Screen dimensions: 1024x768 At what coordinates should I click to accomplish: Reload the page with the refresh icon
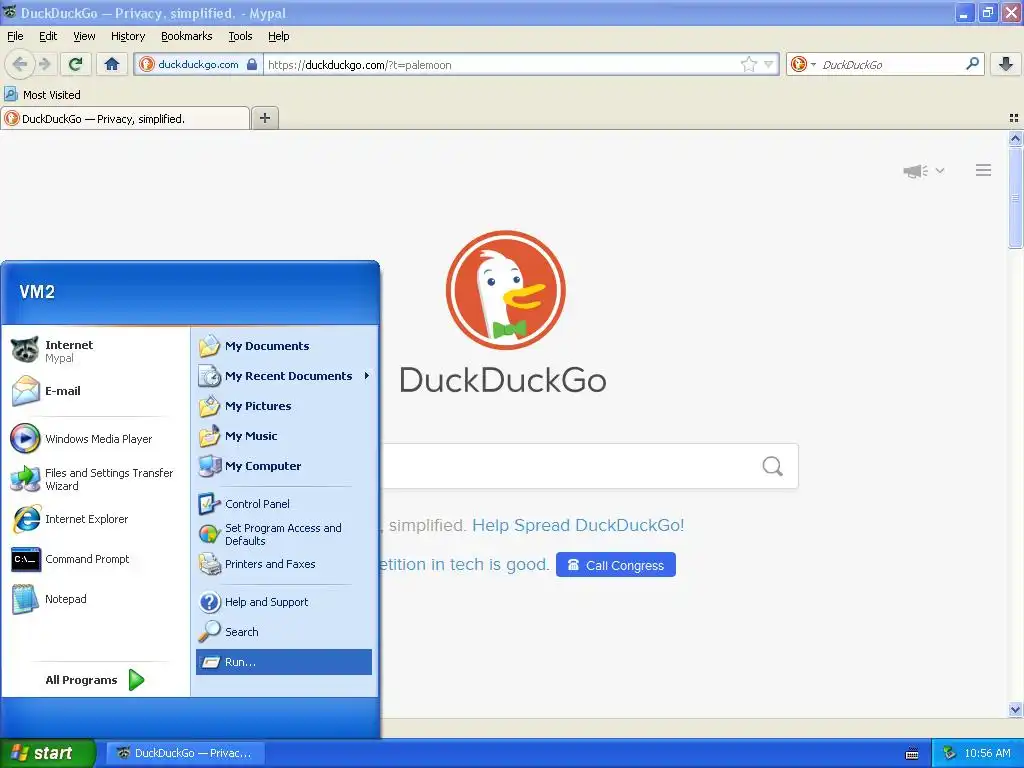76,64
